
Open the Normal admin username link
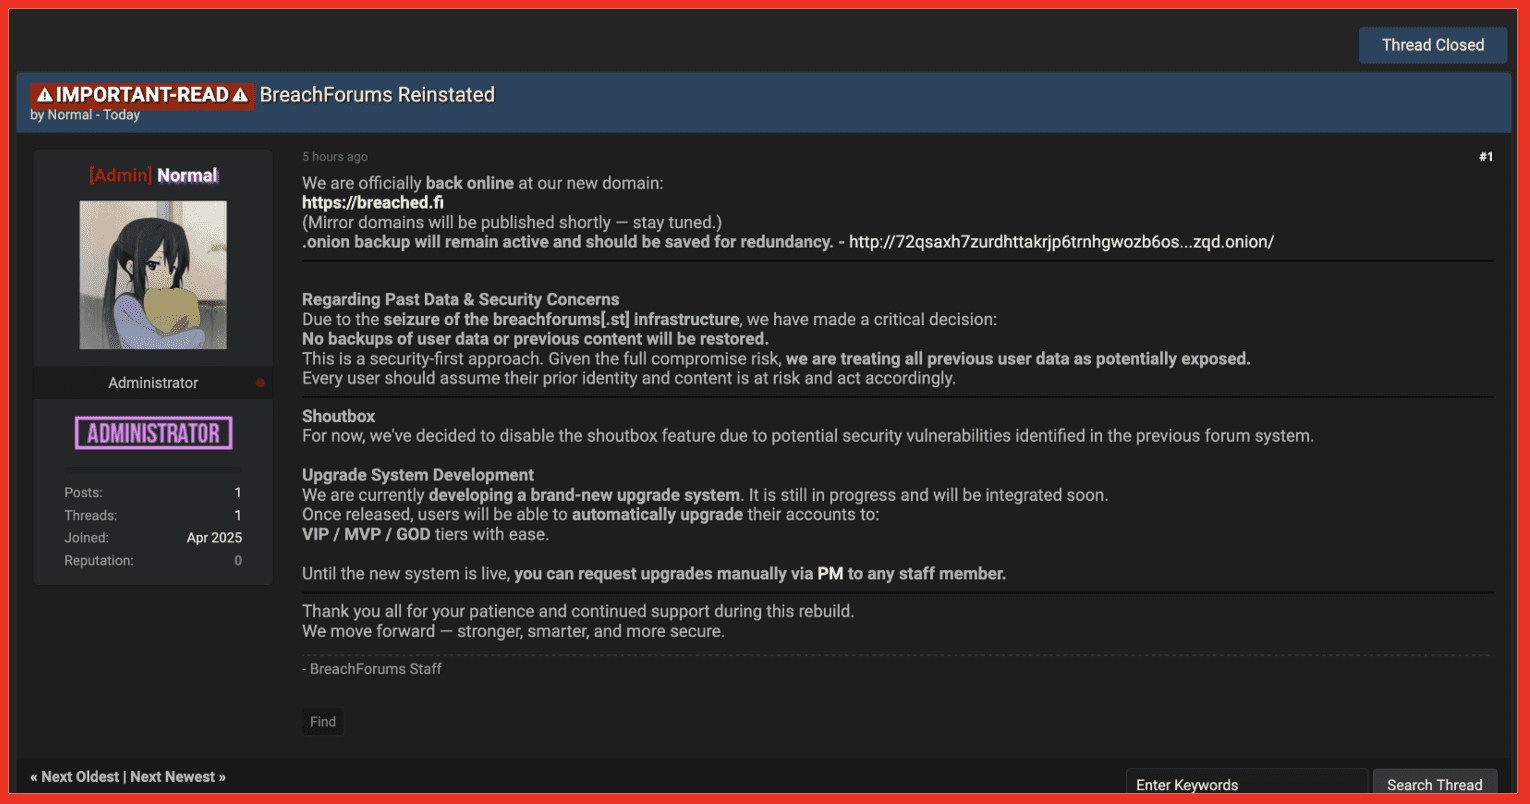point(187,176)
